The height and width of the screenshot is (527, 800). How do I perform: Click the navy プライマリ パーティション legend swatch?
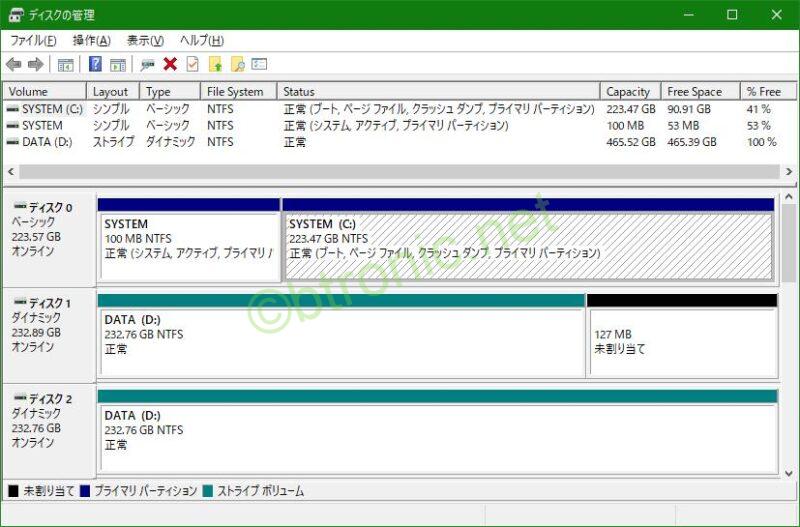click(x=85, y=491)
